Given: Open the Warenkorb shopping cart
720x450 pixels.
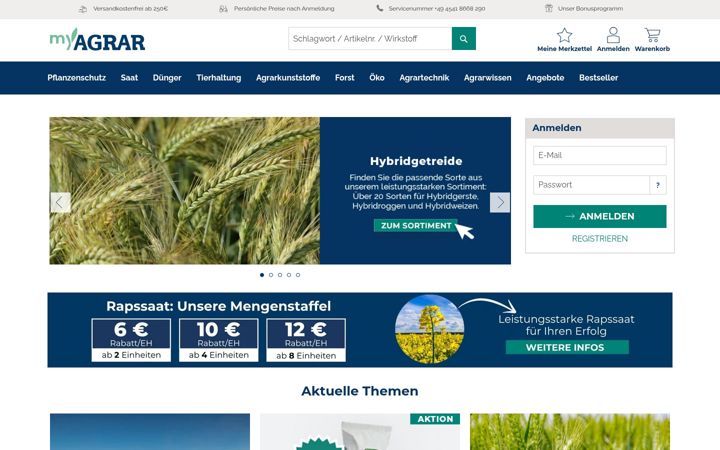Looking at the screenshot, I should click(652, 35).
